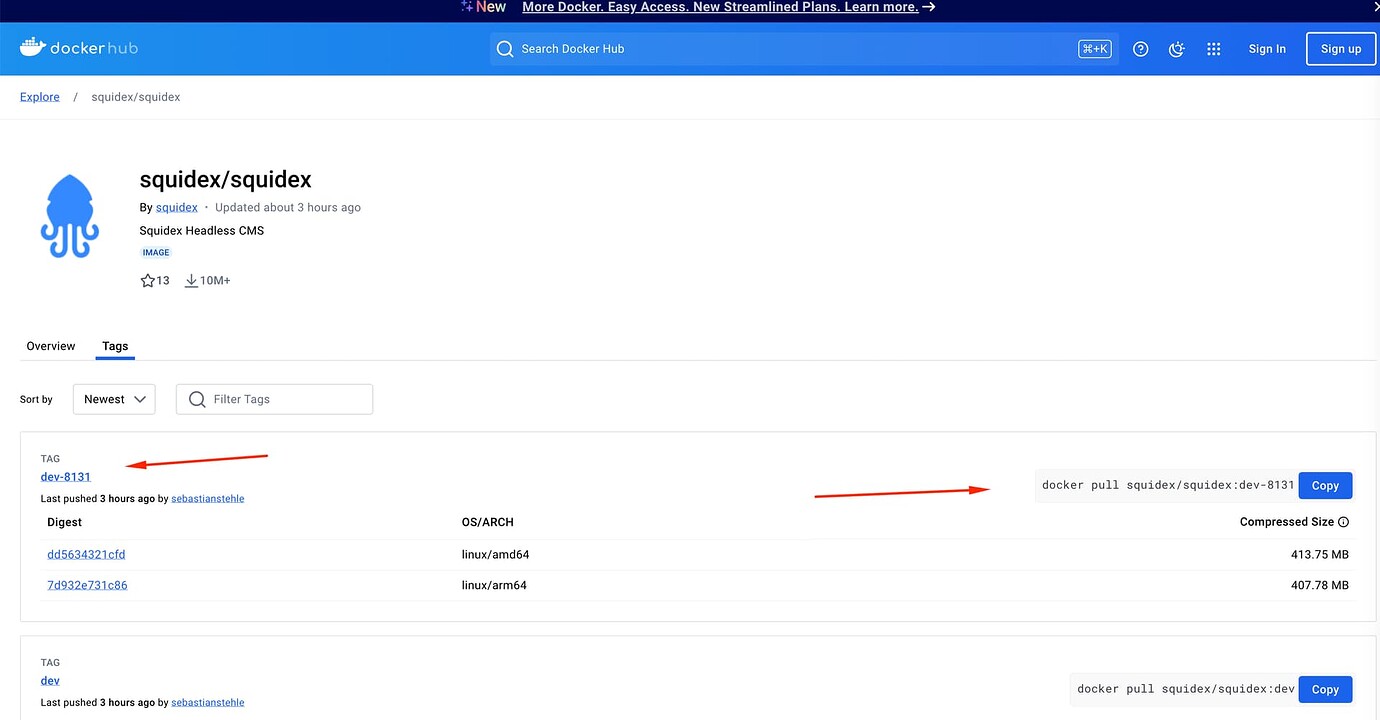Click the Filter Tags magnifier icon

tap(197, 399)
